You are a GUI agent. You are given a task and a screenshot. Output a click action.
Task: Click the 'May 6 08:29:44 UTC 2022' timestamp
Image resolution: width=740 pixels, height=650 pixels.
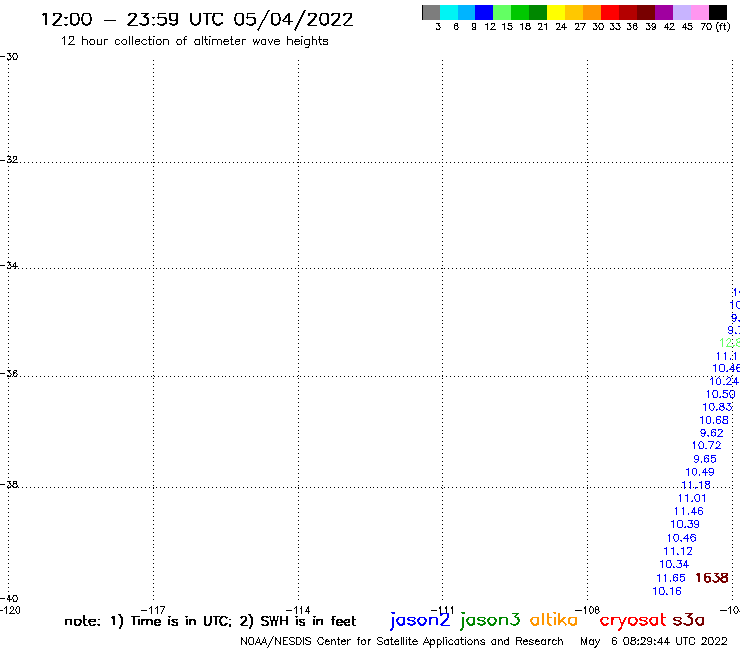[654, 641]
